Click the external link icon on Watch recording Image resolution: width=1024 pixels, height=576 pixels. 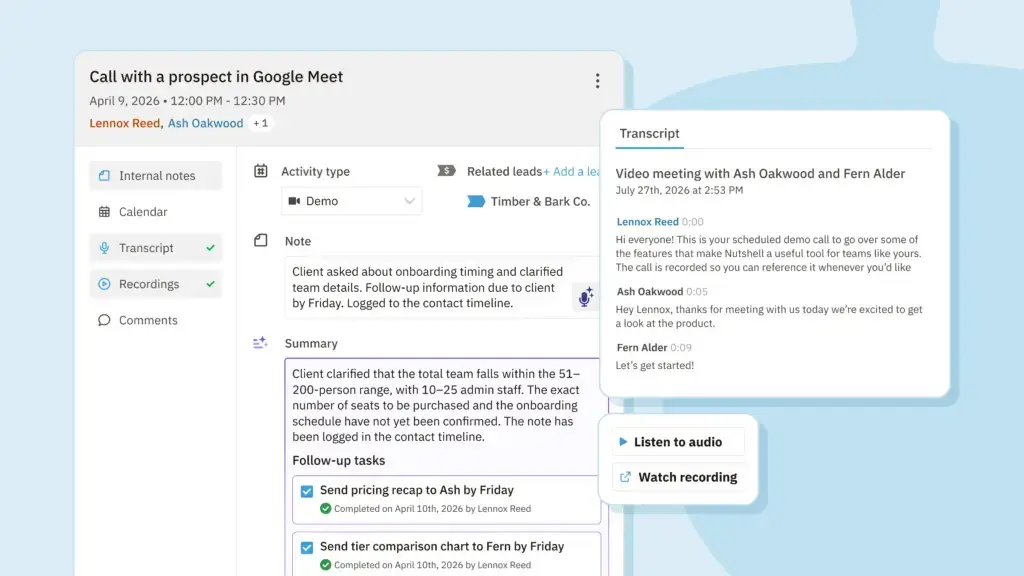625,477
